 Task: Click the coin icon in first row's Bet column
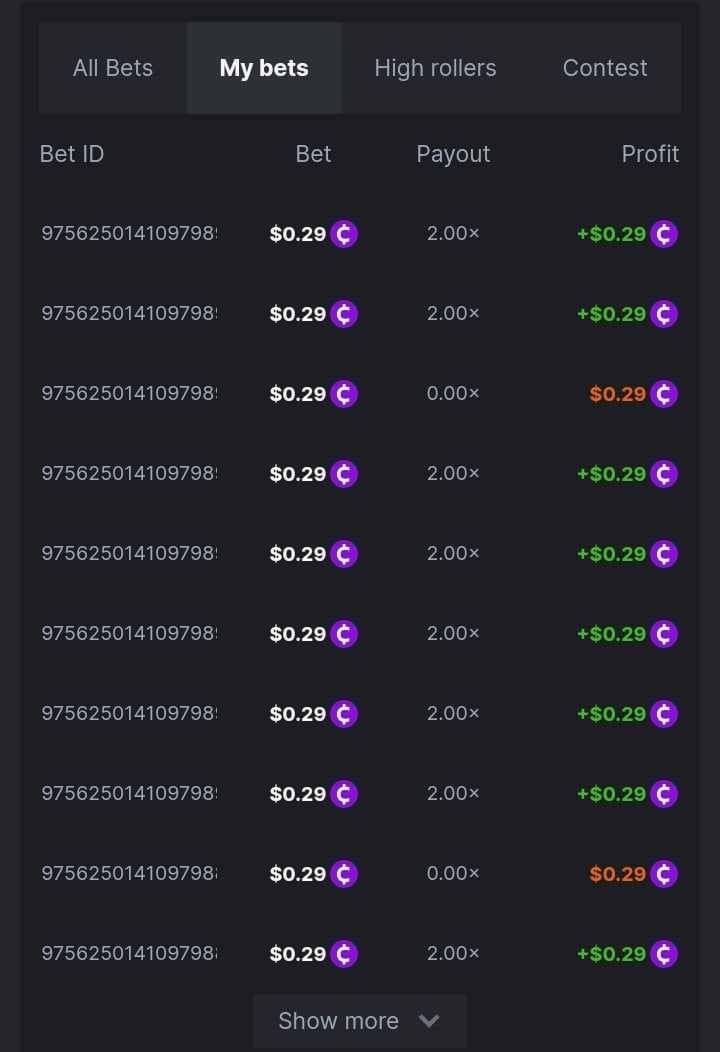click(344, 234)
